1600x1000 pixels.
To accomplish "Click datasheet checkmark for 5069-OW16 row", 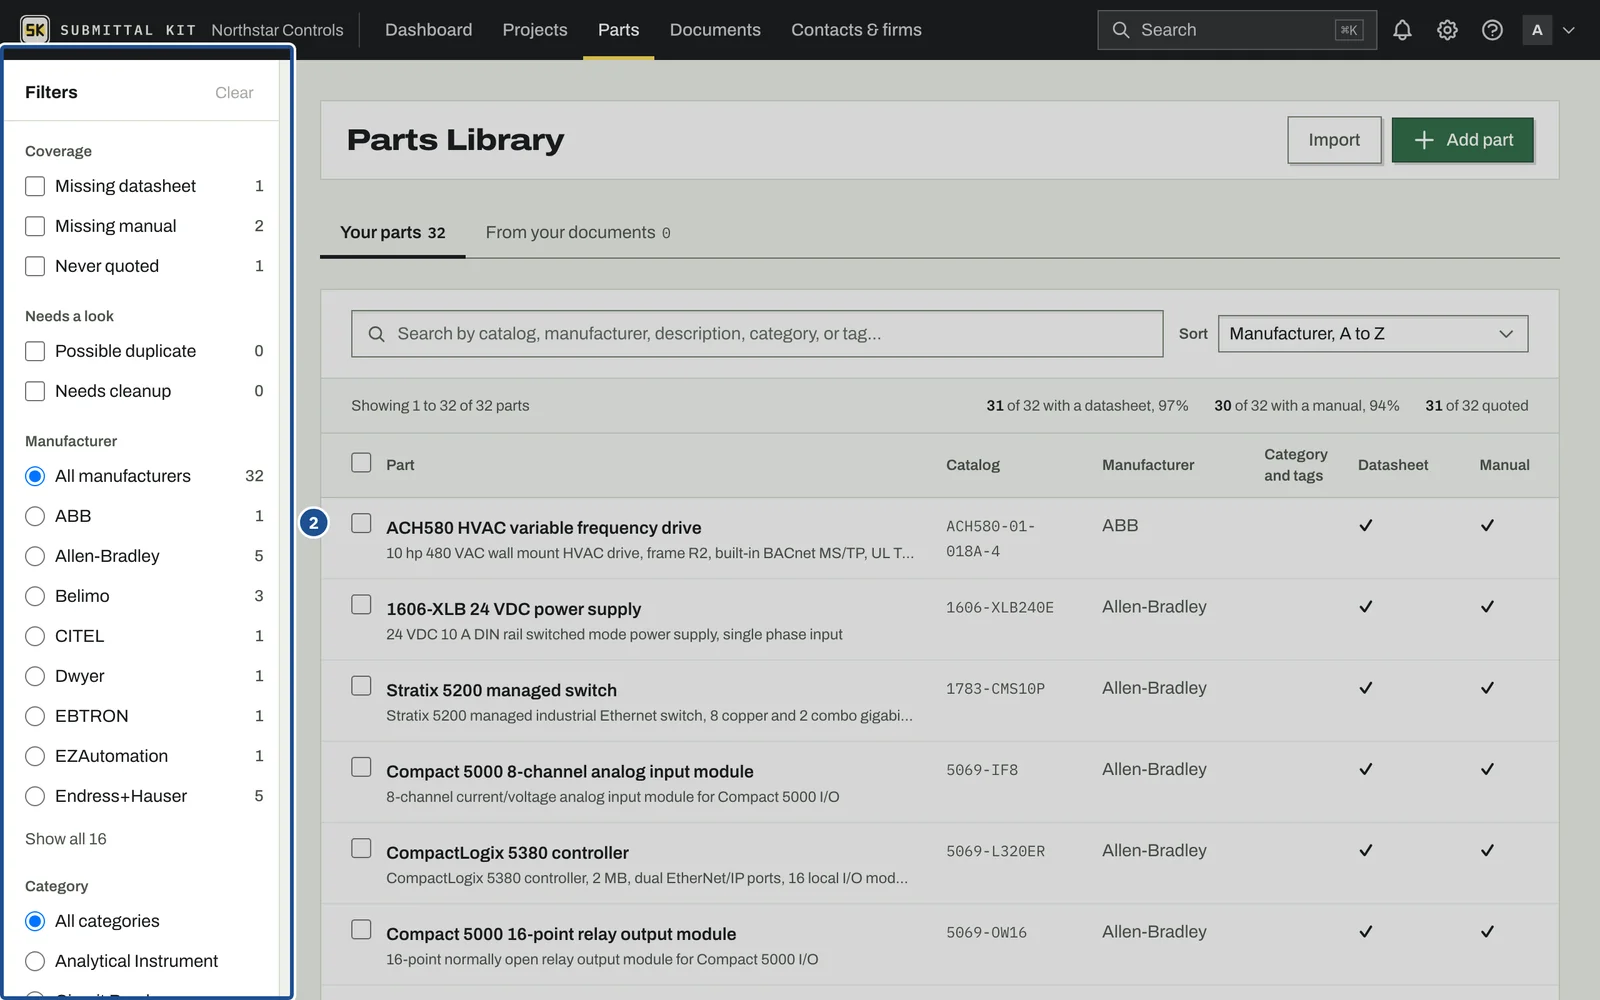I will coord(1365,932).
